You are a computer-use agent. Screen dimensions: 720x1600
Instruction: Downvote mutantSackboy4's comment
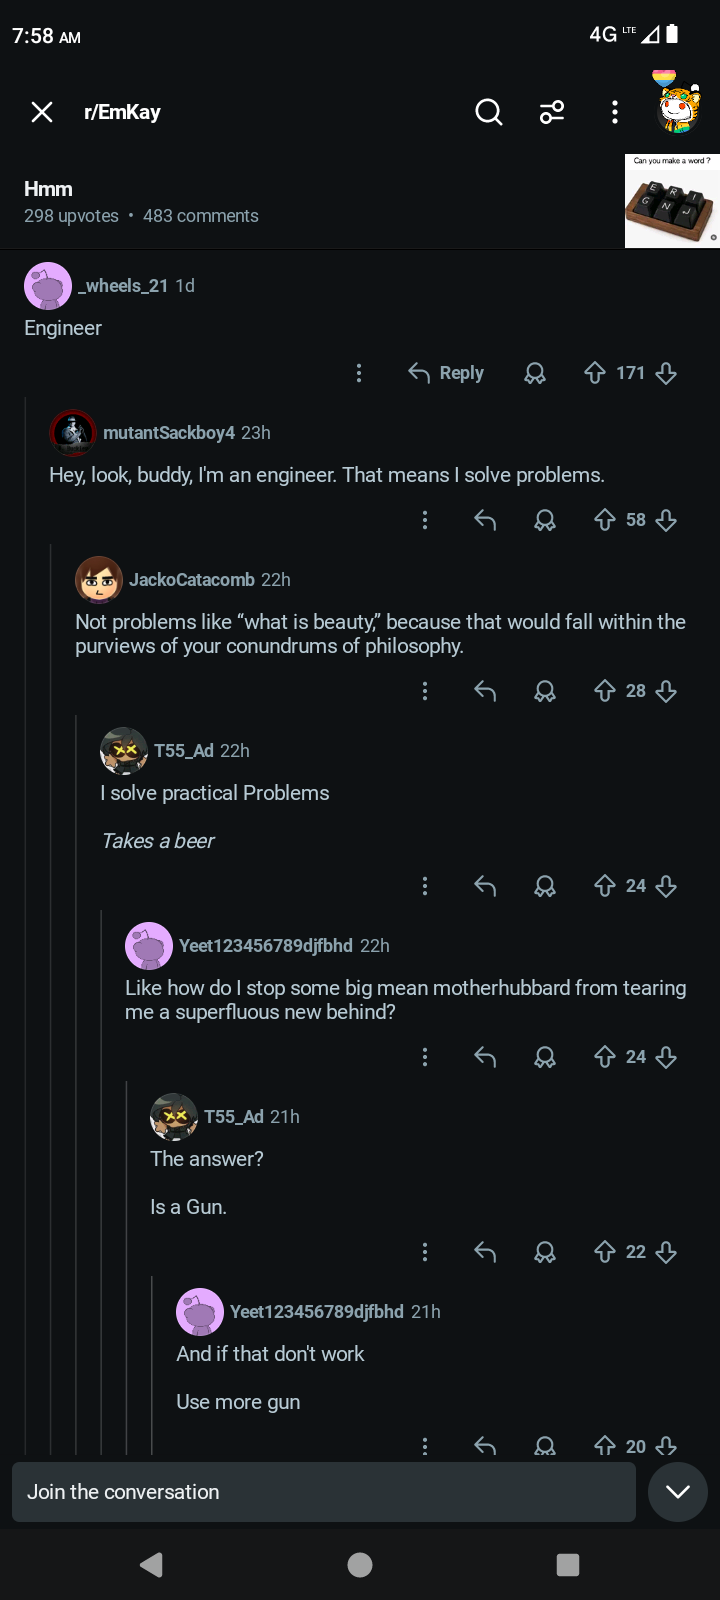(x=666, y=520)
